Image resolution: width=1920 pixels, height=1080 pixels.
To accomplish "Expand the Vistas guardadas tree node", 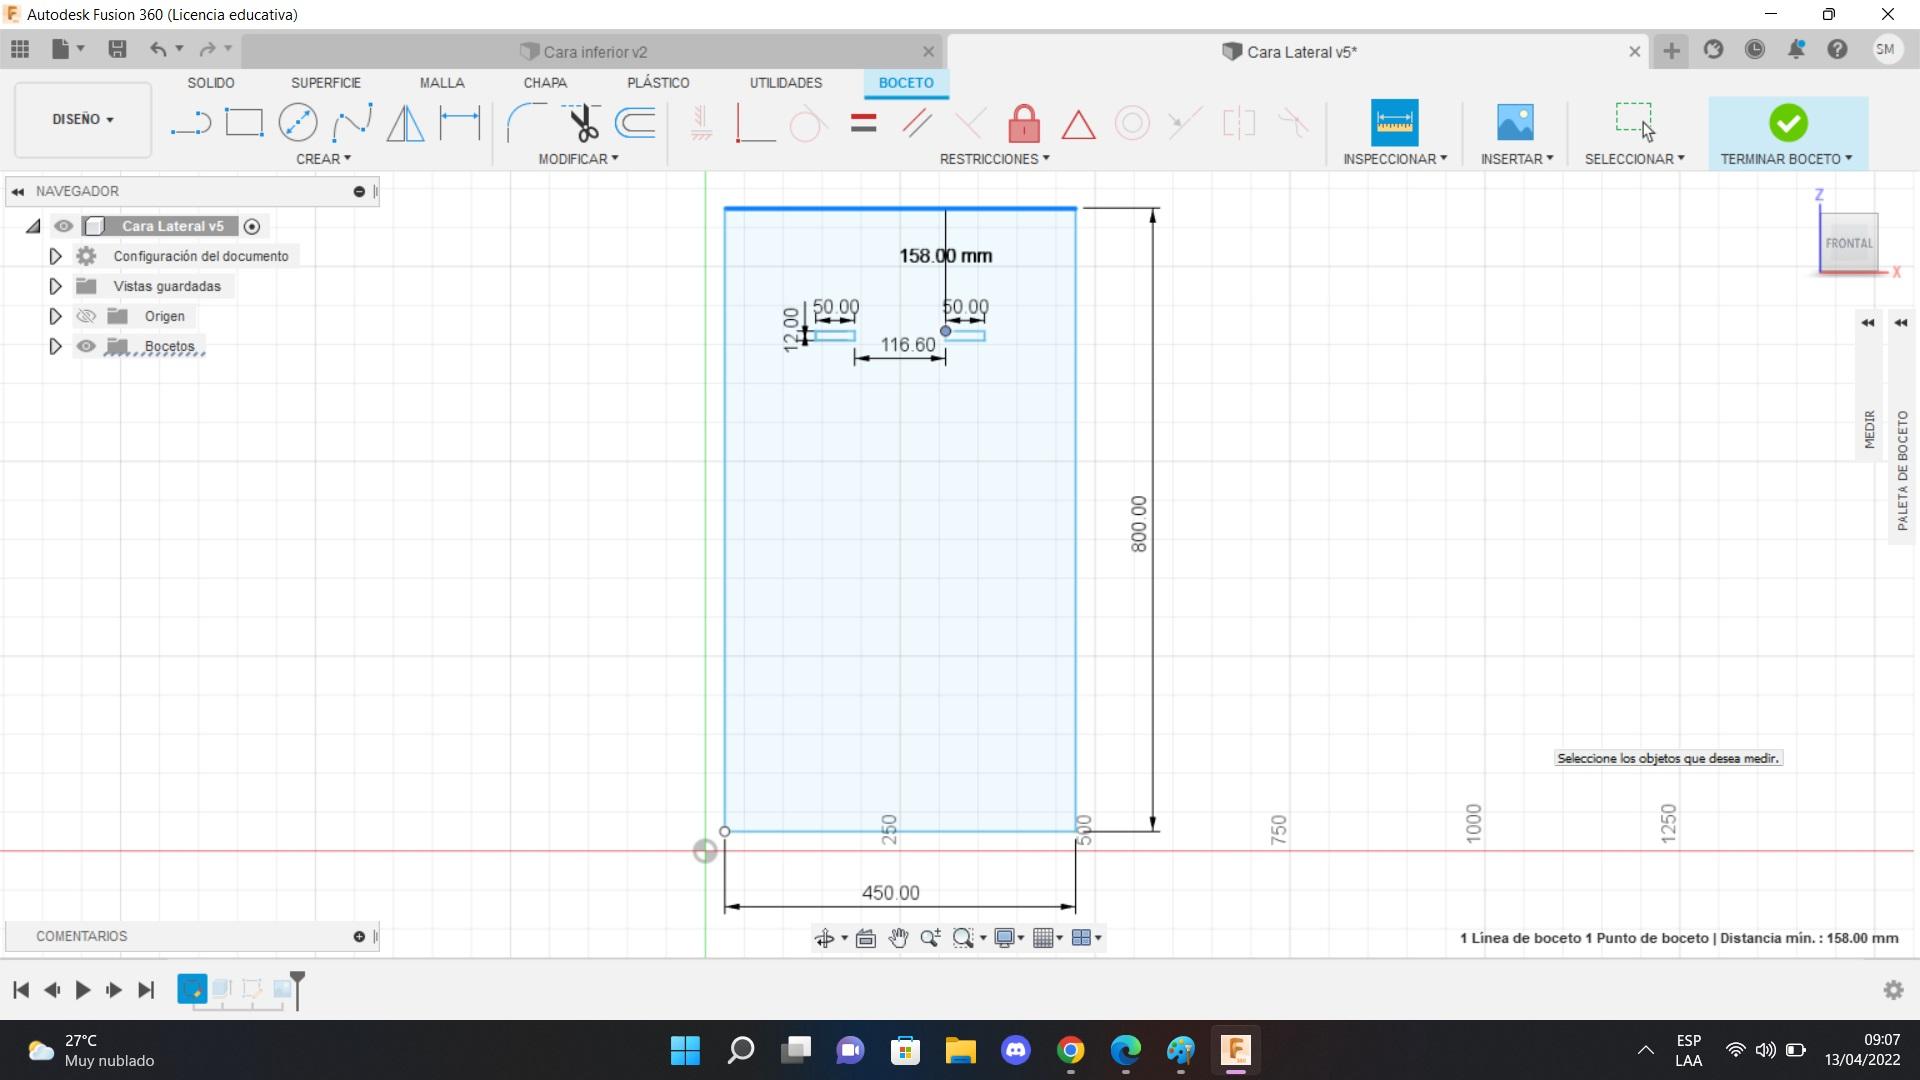I will coord(55,286).
